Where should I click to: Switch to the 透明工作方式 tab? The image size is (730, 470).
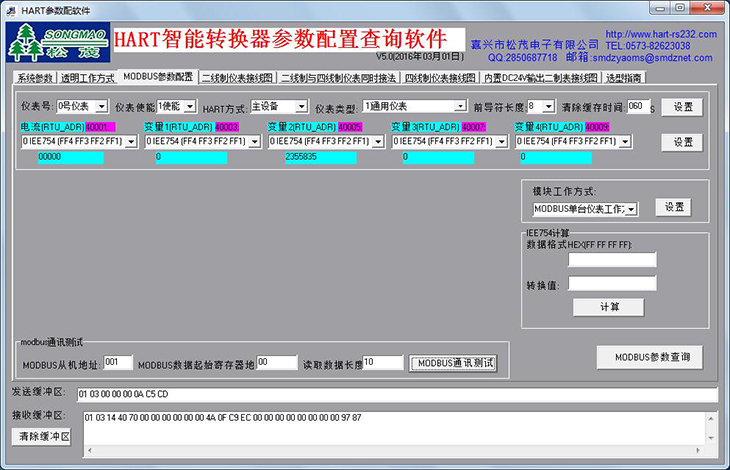(87, 77)
